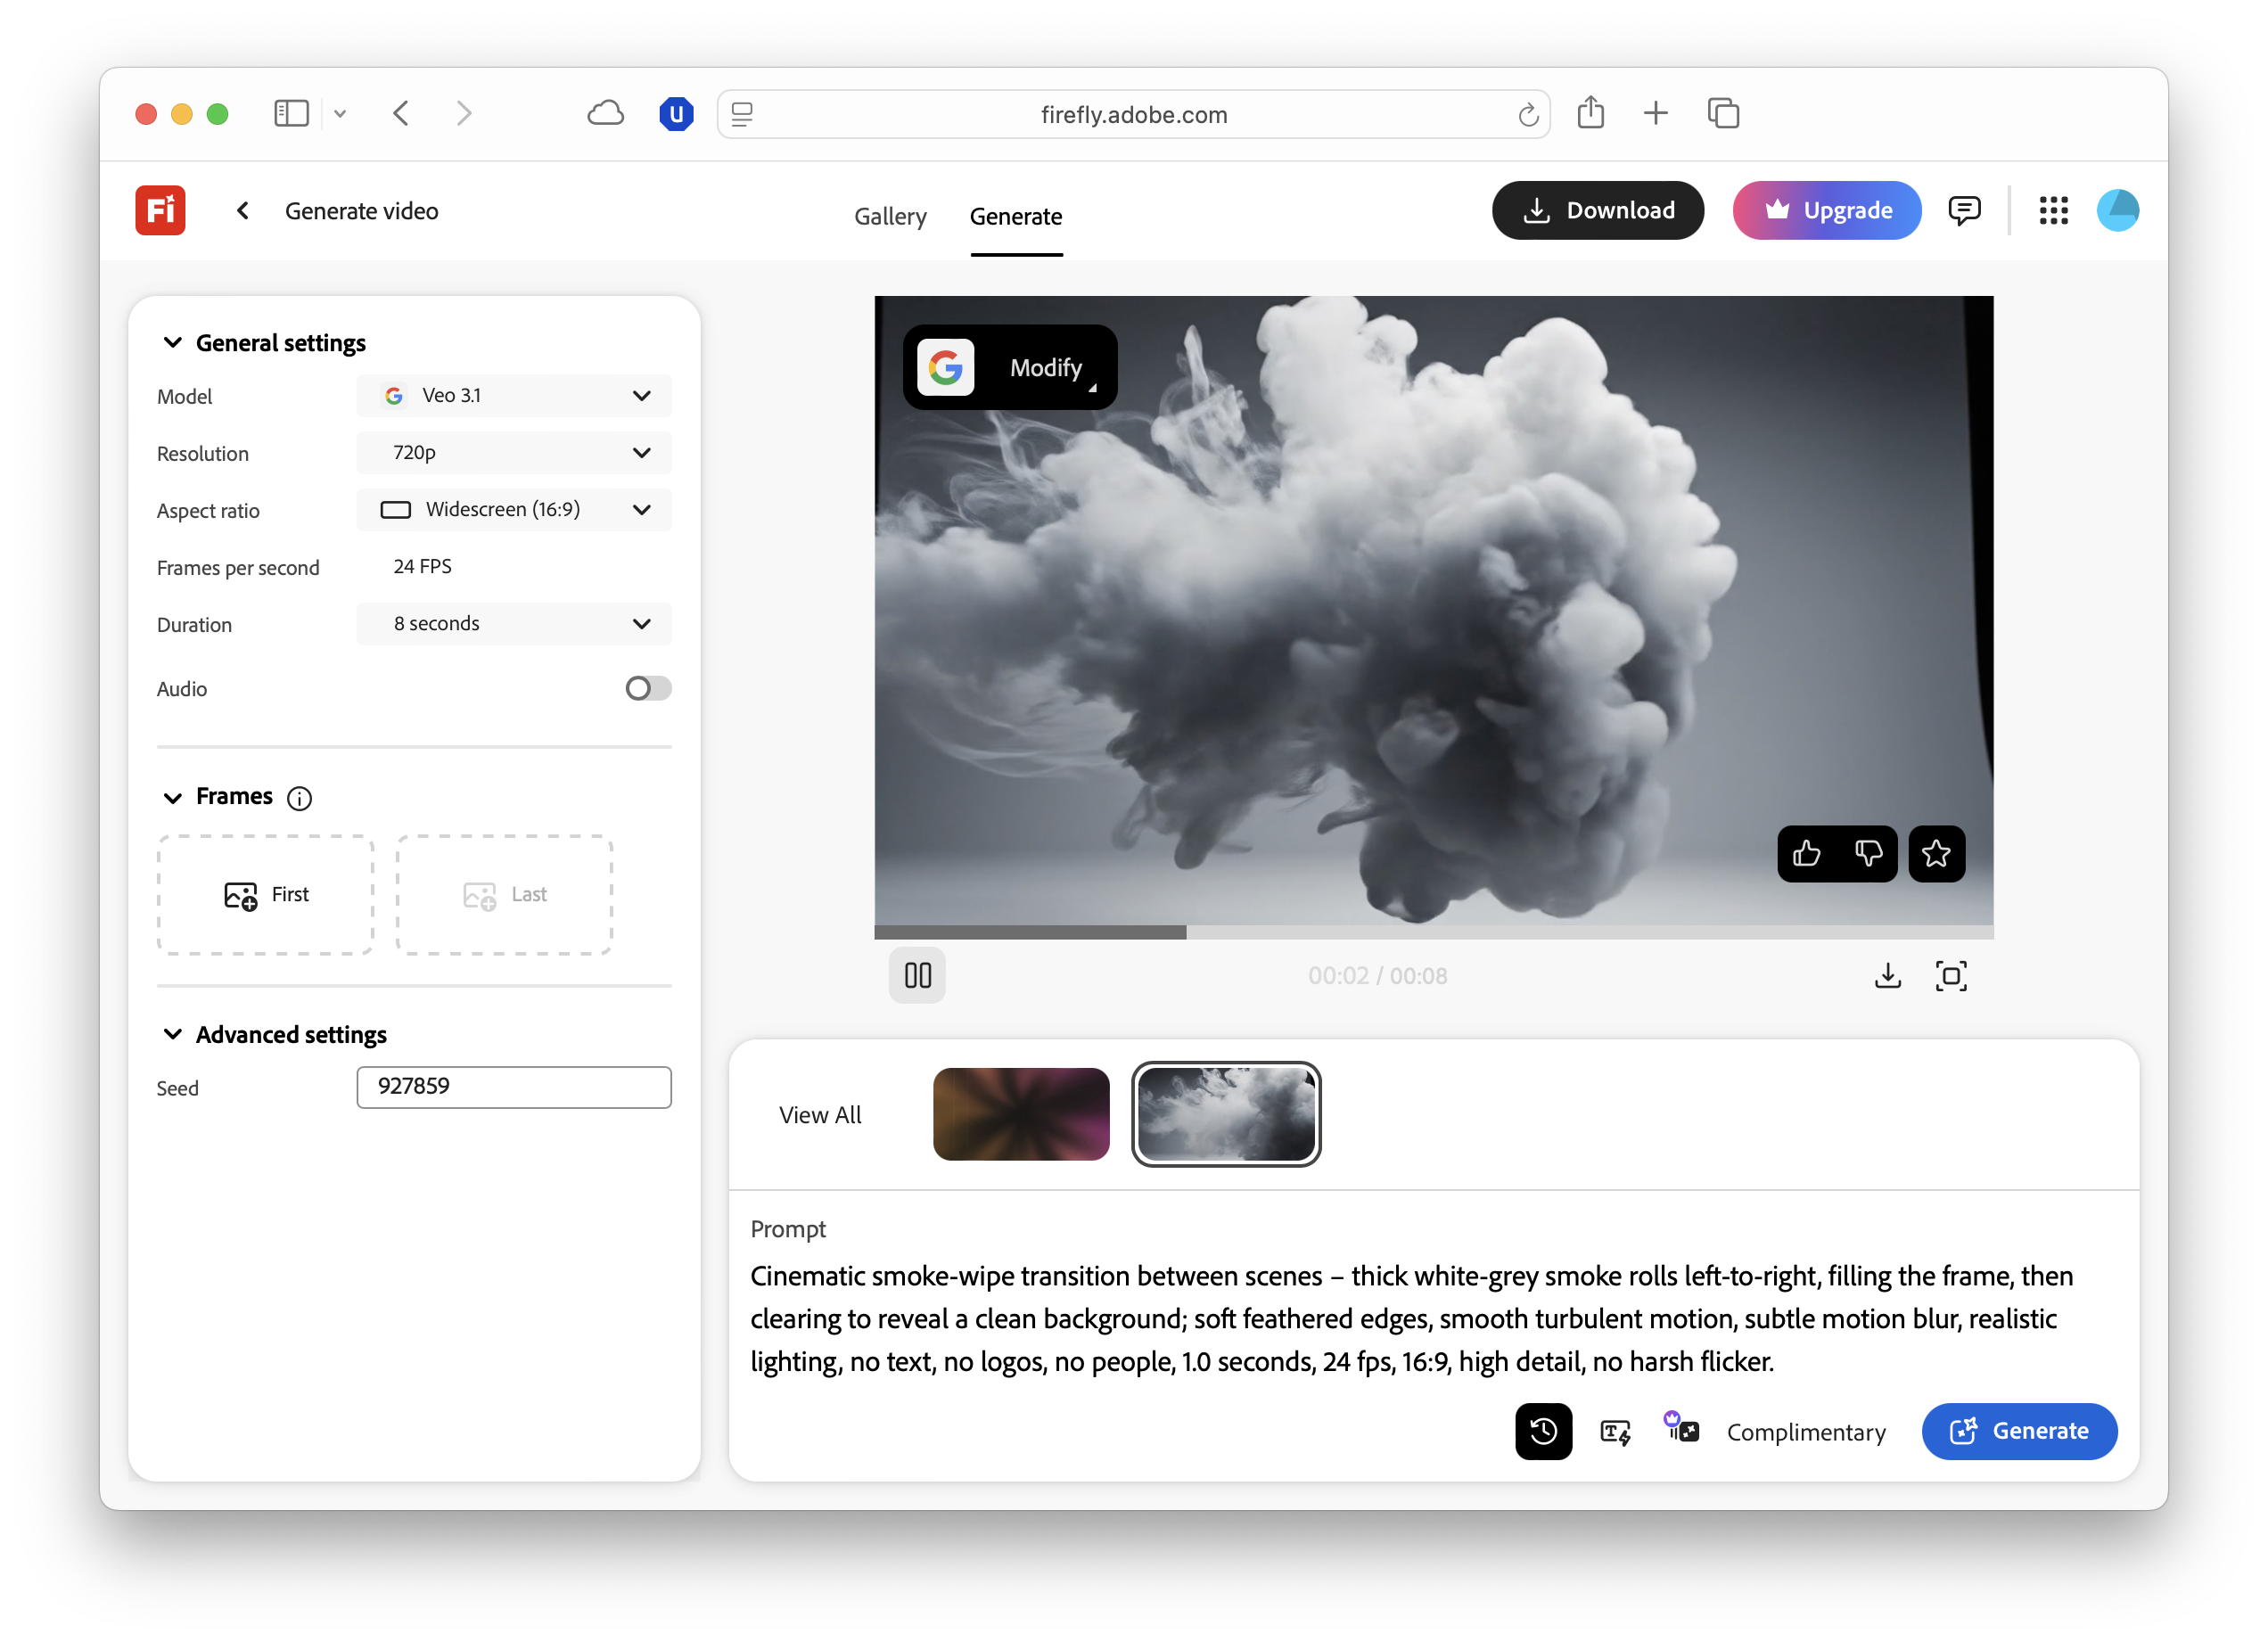This screenshot has height=1642, width=2268.
Task: Click the video progress bar
Action: [1433, 932]
